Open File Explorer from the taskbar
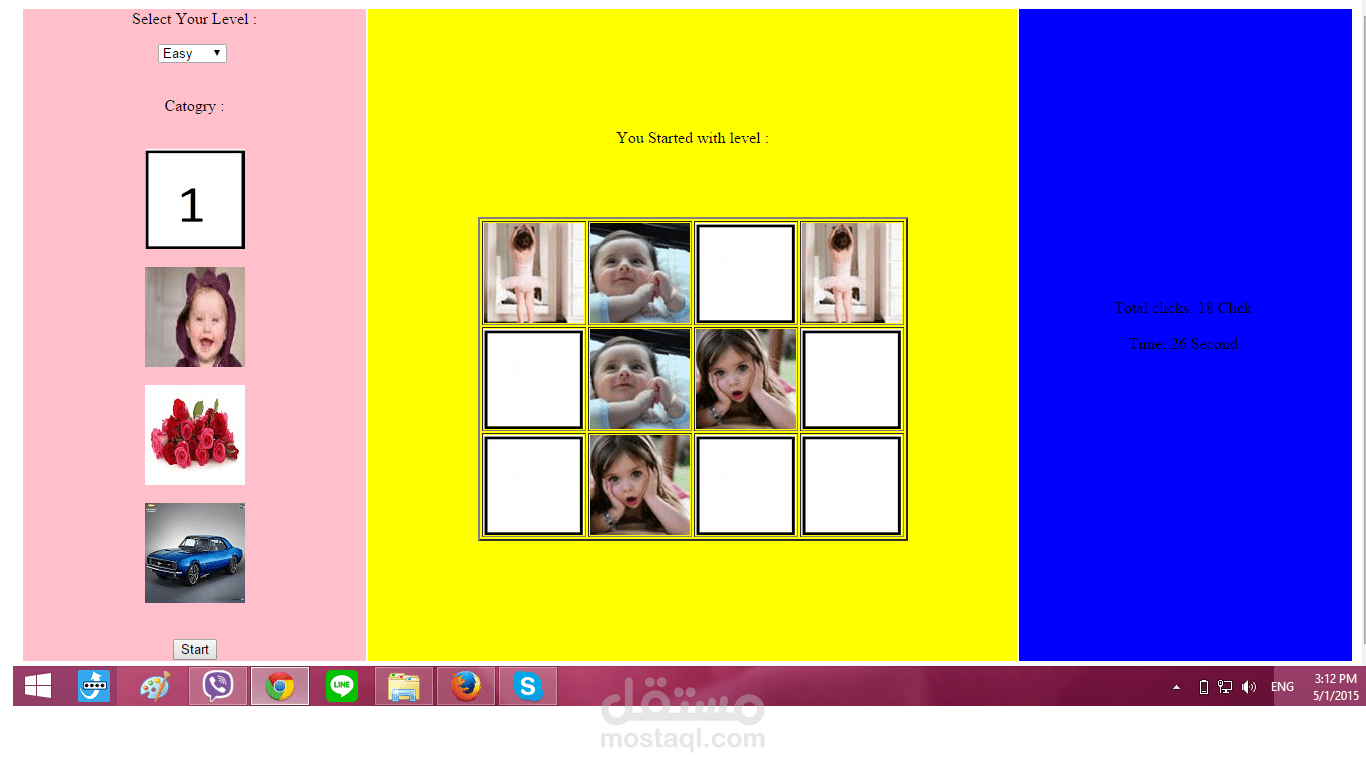The width and height of the screenshot is (1366, 768). click(404, 686)
